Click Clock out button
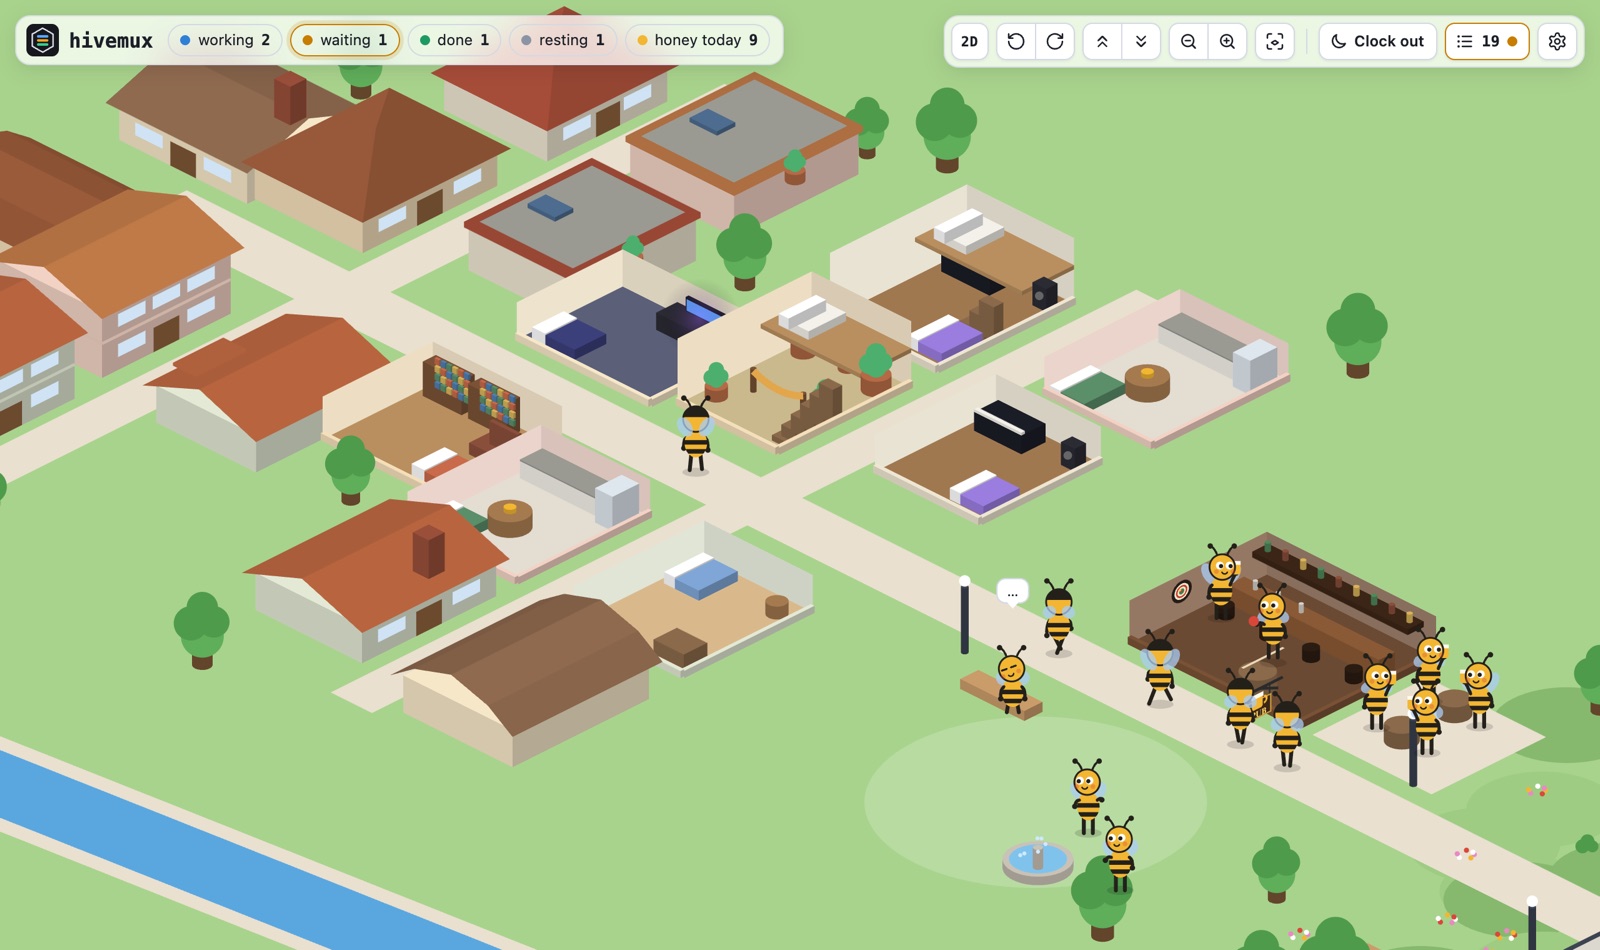Viewport: 1600px width, 950px height. coord(1377,41)
